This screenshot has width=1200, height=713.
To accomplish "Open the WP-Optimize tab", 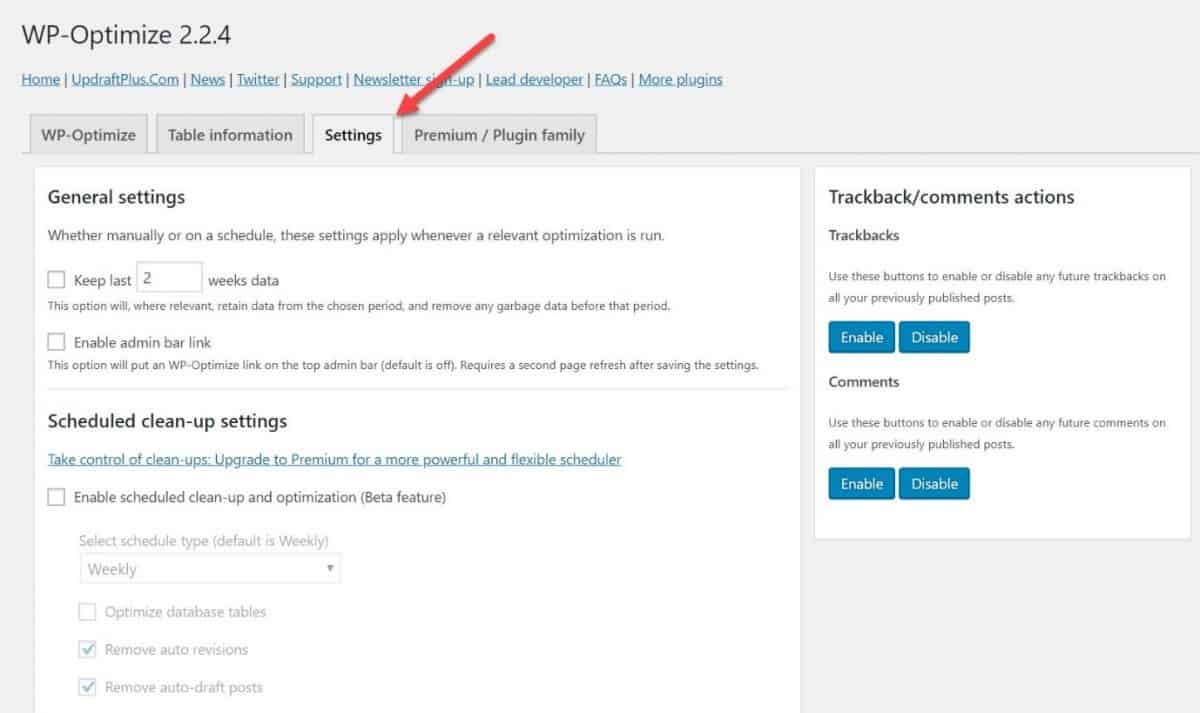I will [x=88, y=135].
